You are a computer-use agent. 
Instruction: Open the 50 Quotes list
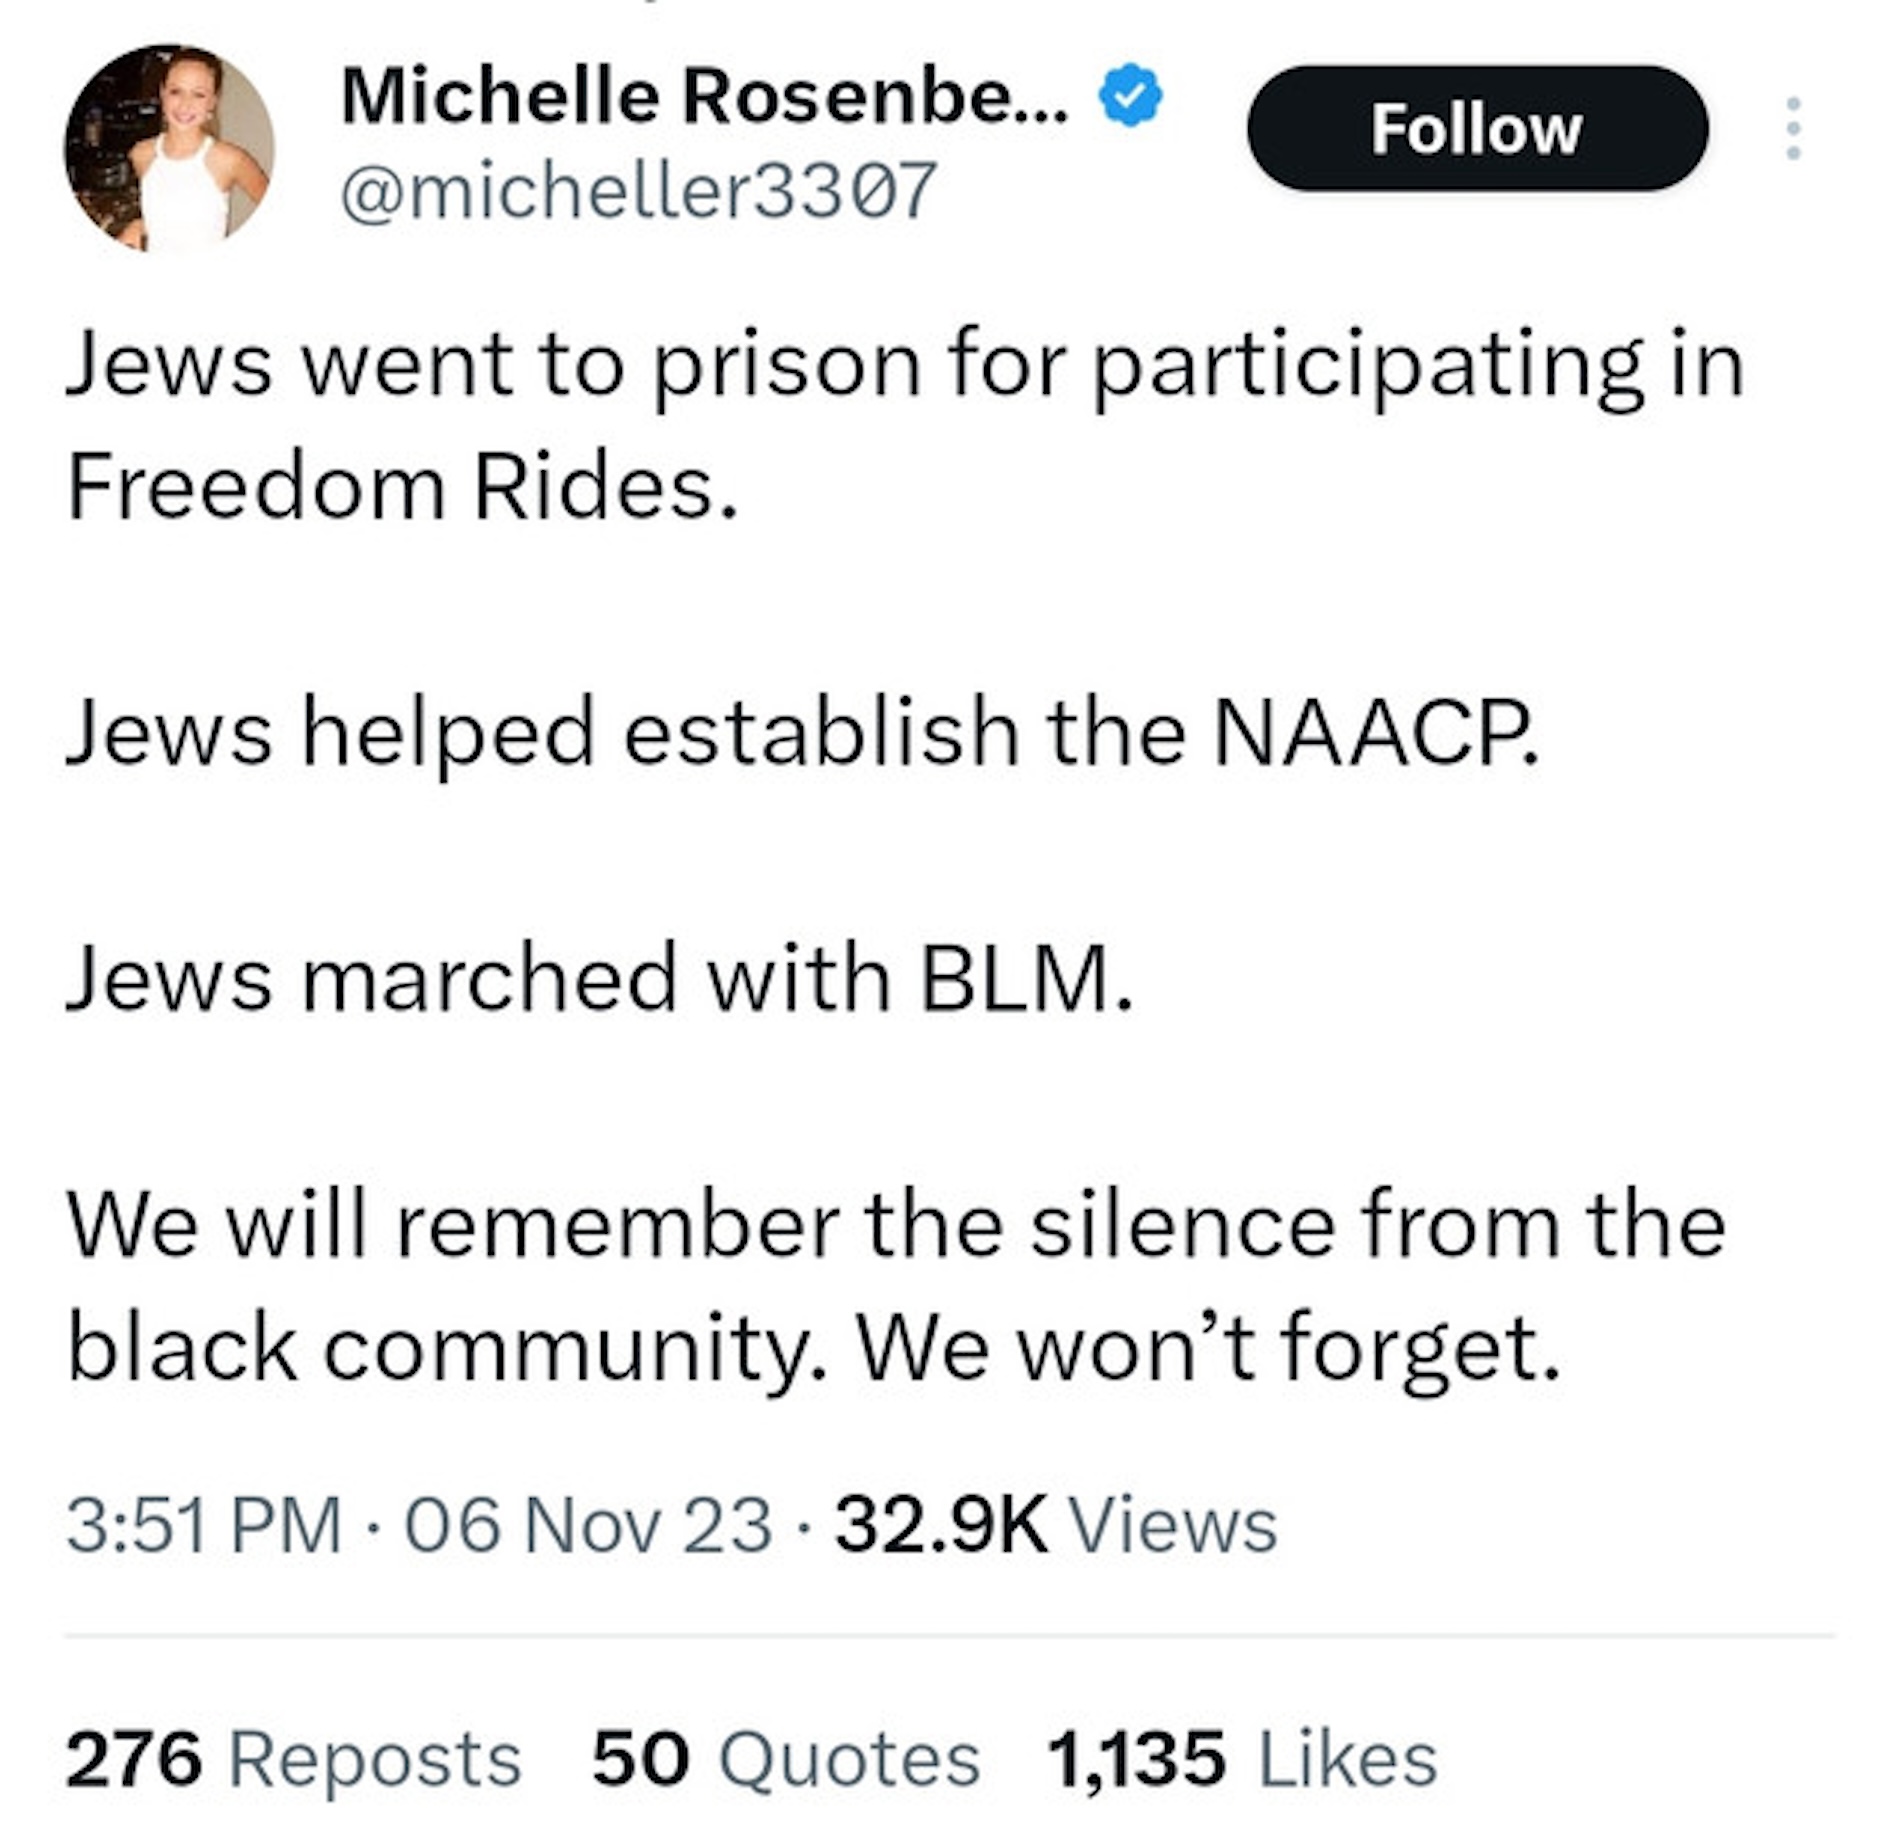785,1759
